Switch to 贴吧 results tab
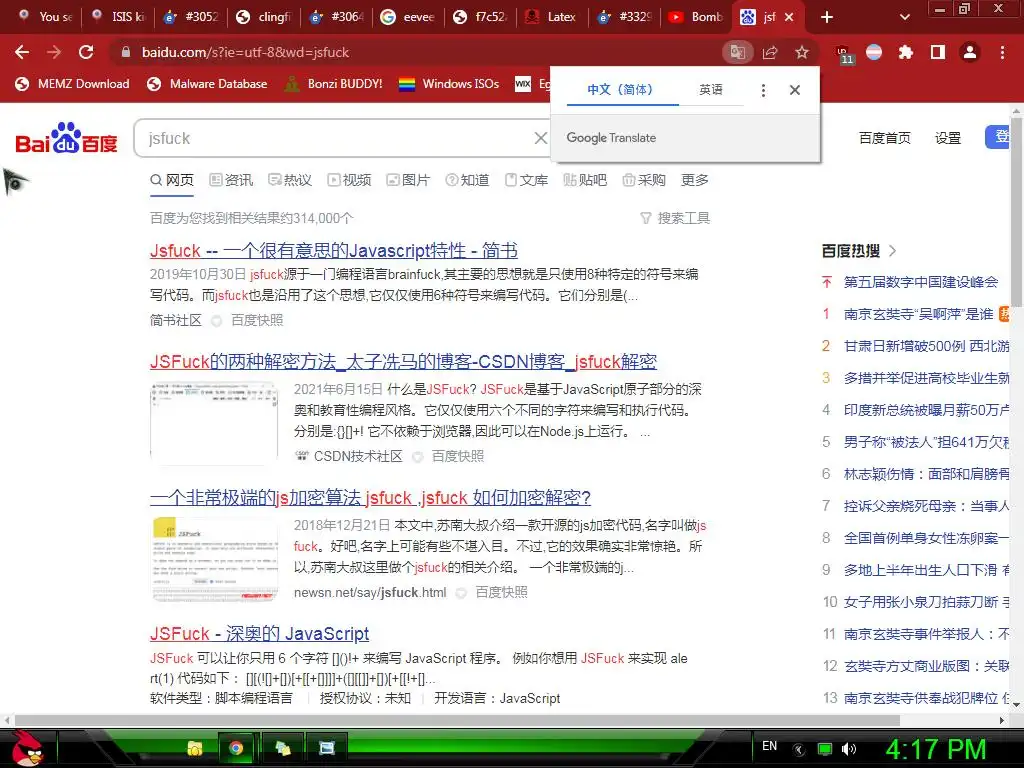This screenshot has height=768, width=1024. pos(585,180)
